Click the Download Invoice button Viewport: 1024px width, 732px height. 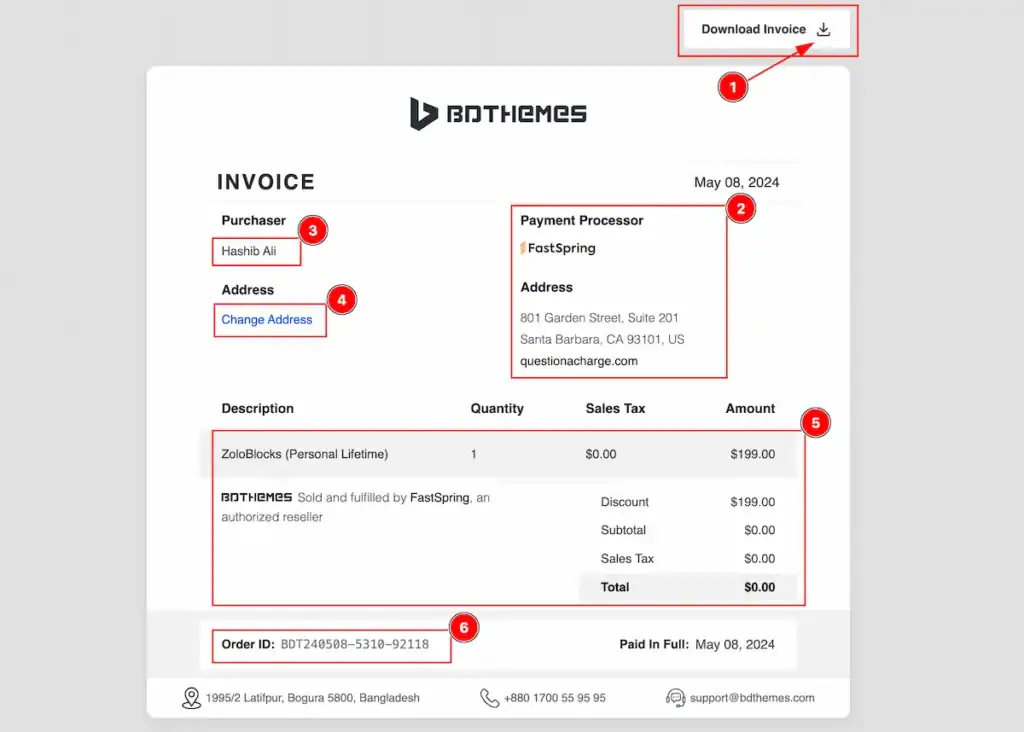click(767, 29)
